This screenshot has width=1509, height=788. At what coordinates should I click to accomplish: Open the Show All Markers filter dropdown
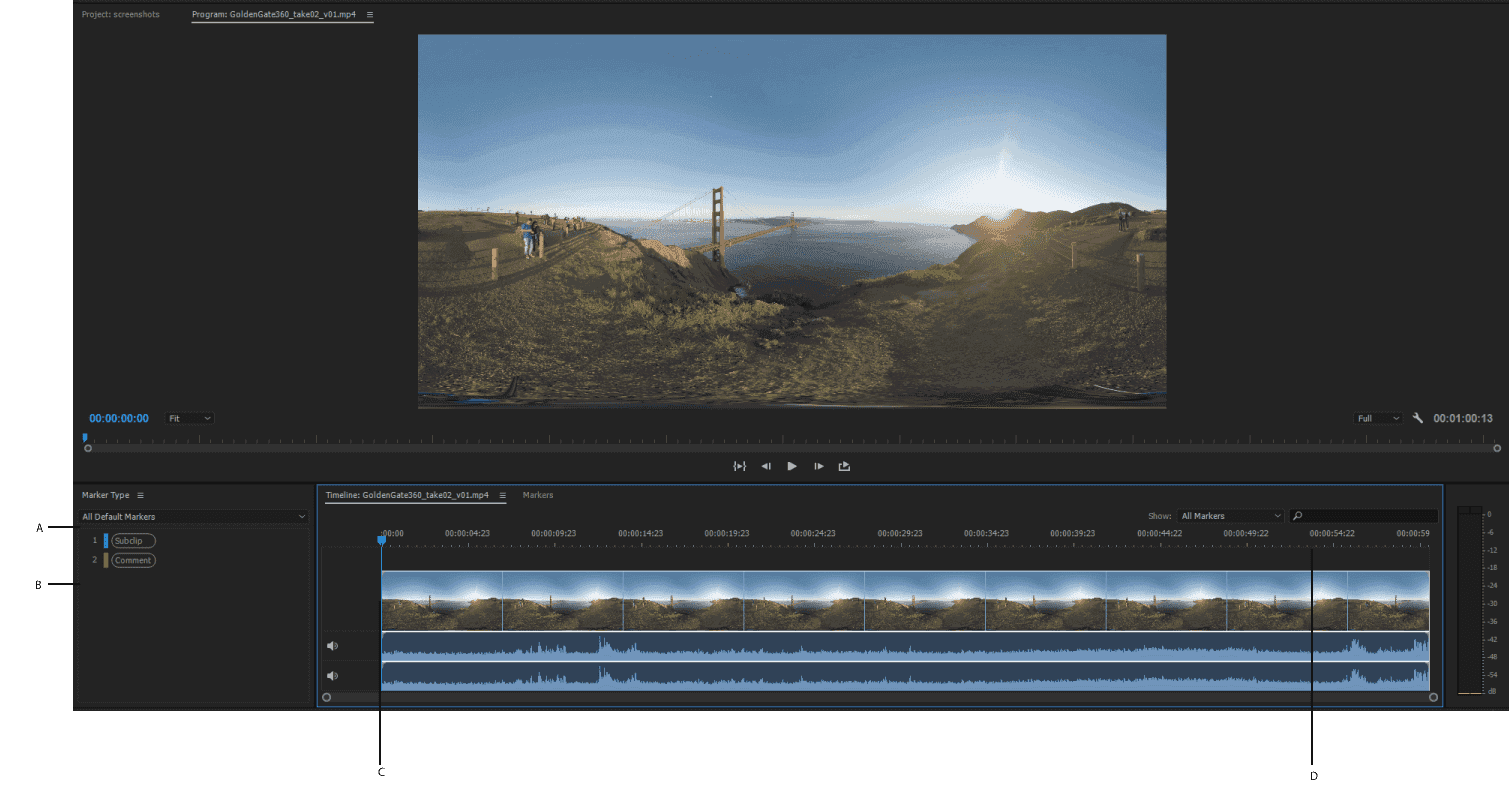coord(1230,516)
